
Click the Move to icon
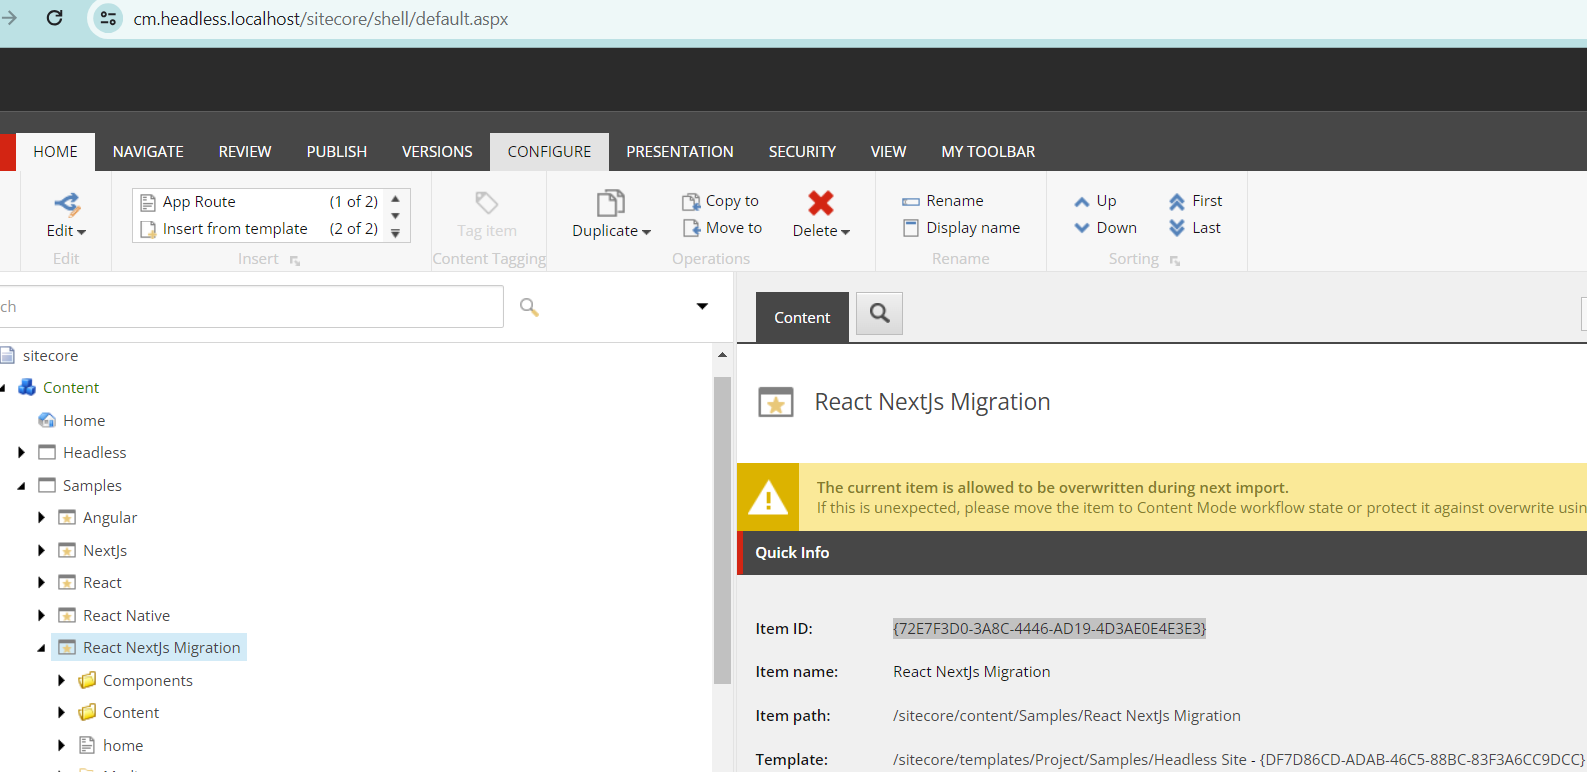click(690, 228)
